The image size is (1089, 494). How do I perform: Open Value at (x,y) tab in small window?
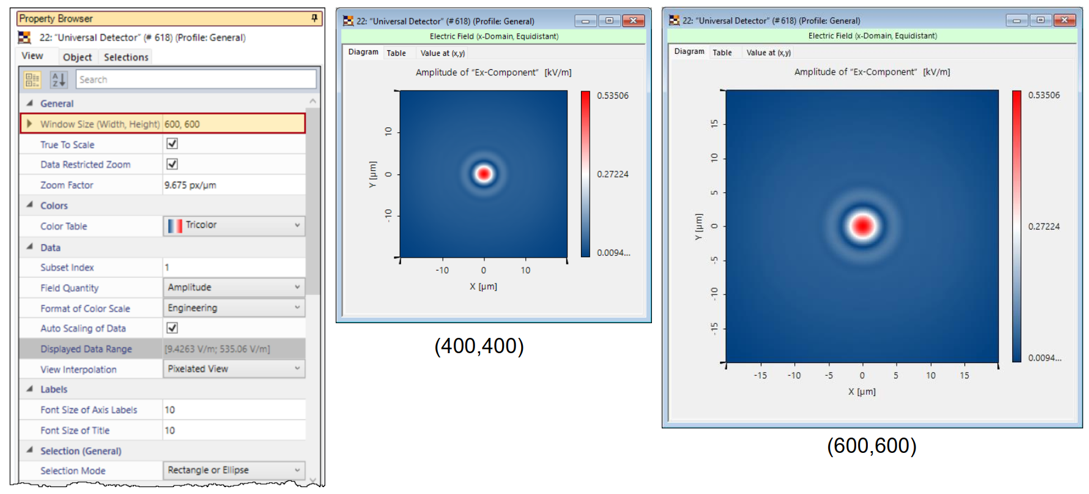click(x=442, y=53)
